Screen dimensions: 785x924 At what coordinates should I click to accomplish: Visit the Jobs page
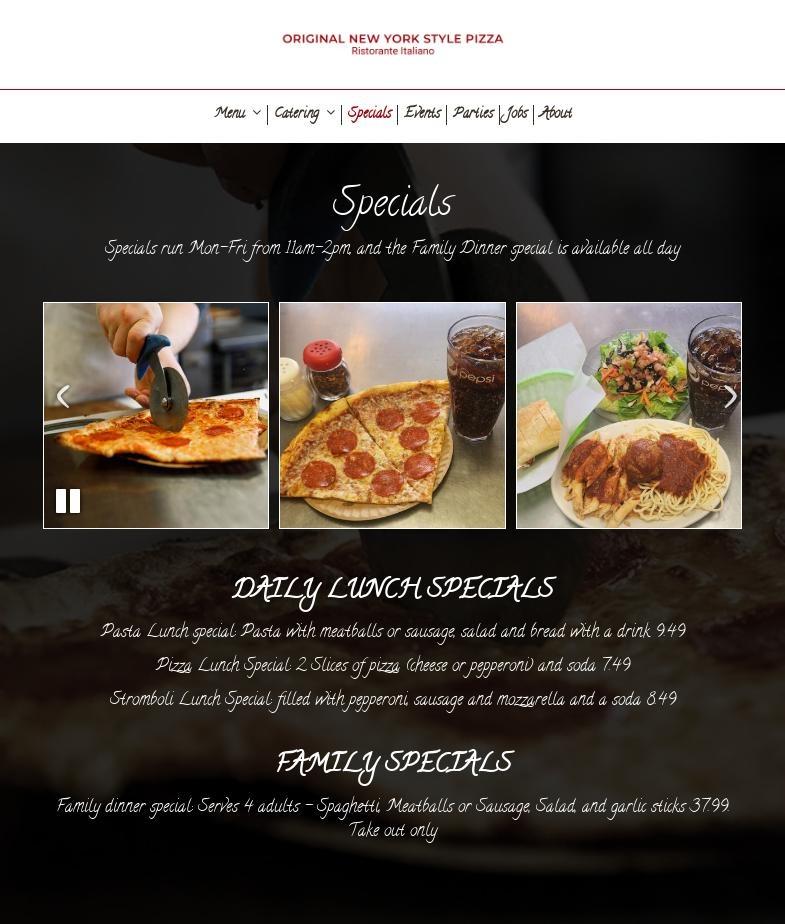[516, 113]
